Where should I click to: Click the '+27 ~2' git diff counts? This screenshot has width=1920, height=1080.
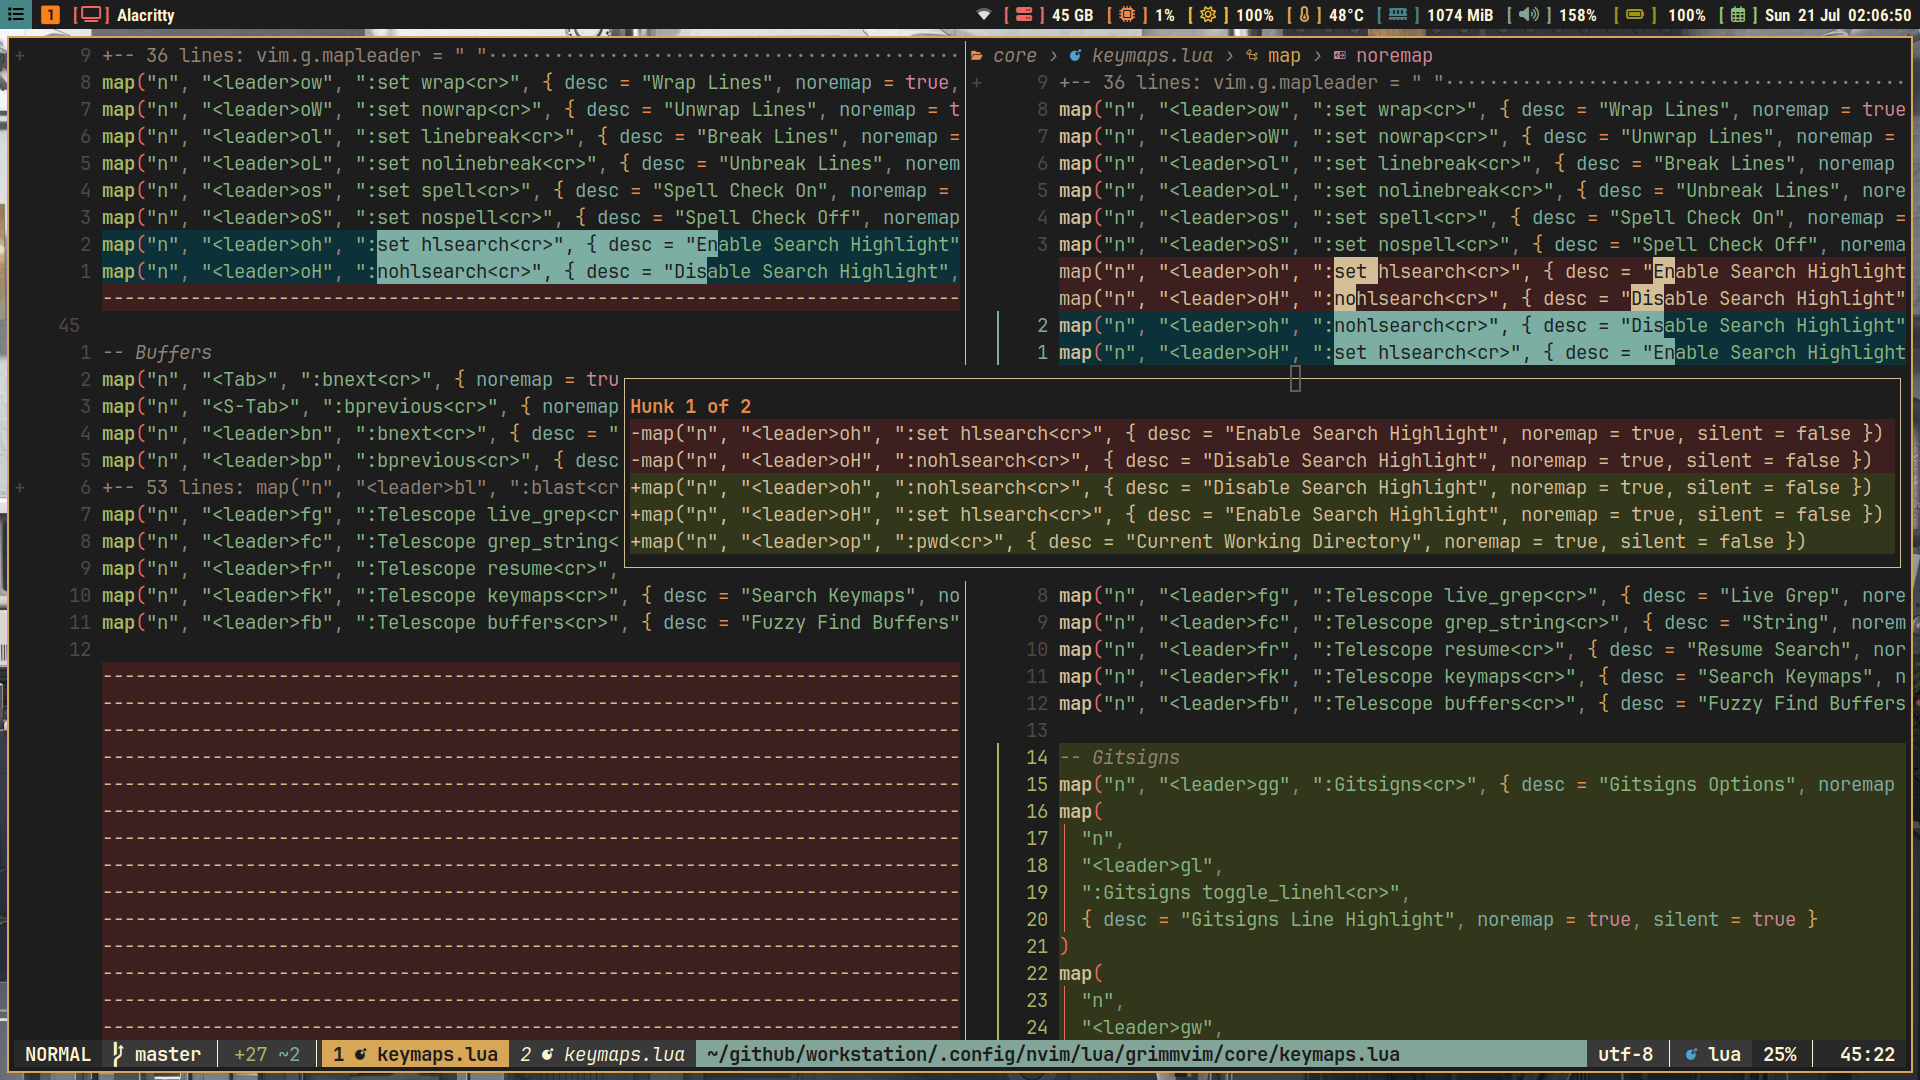(x=267, y=1054)
